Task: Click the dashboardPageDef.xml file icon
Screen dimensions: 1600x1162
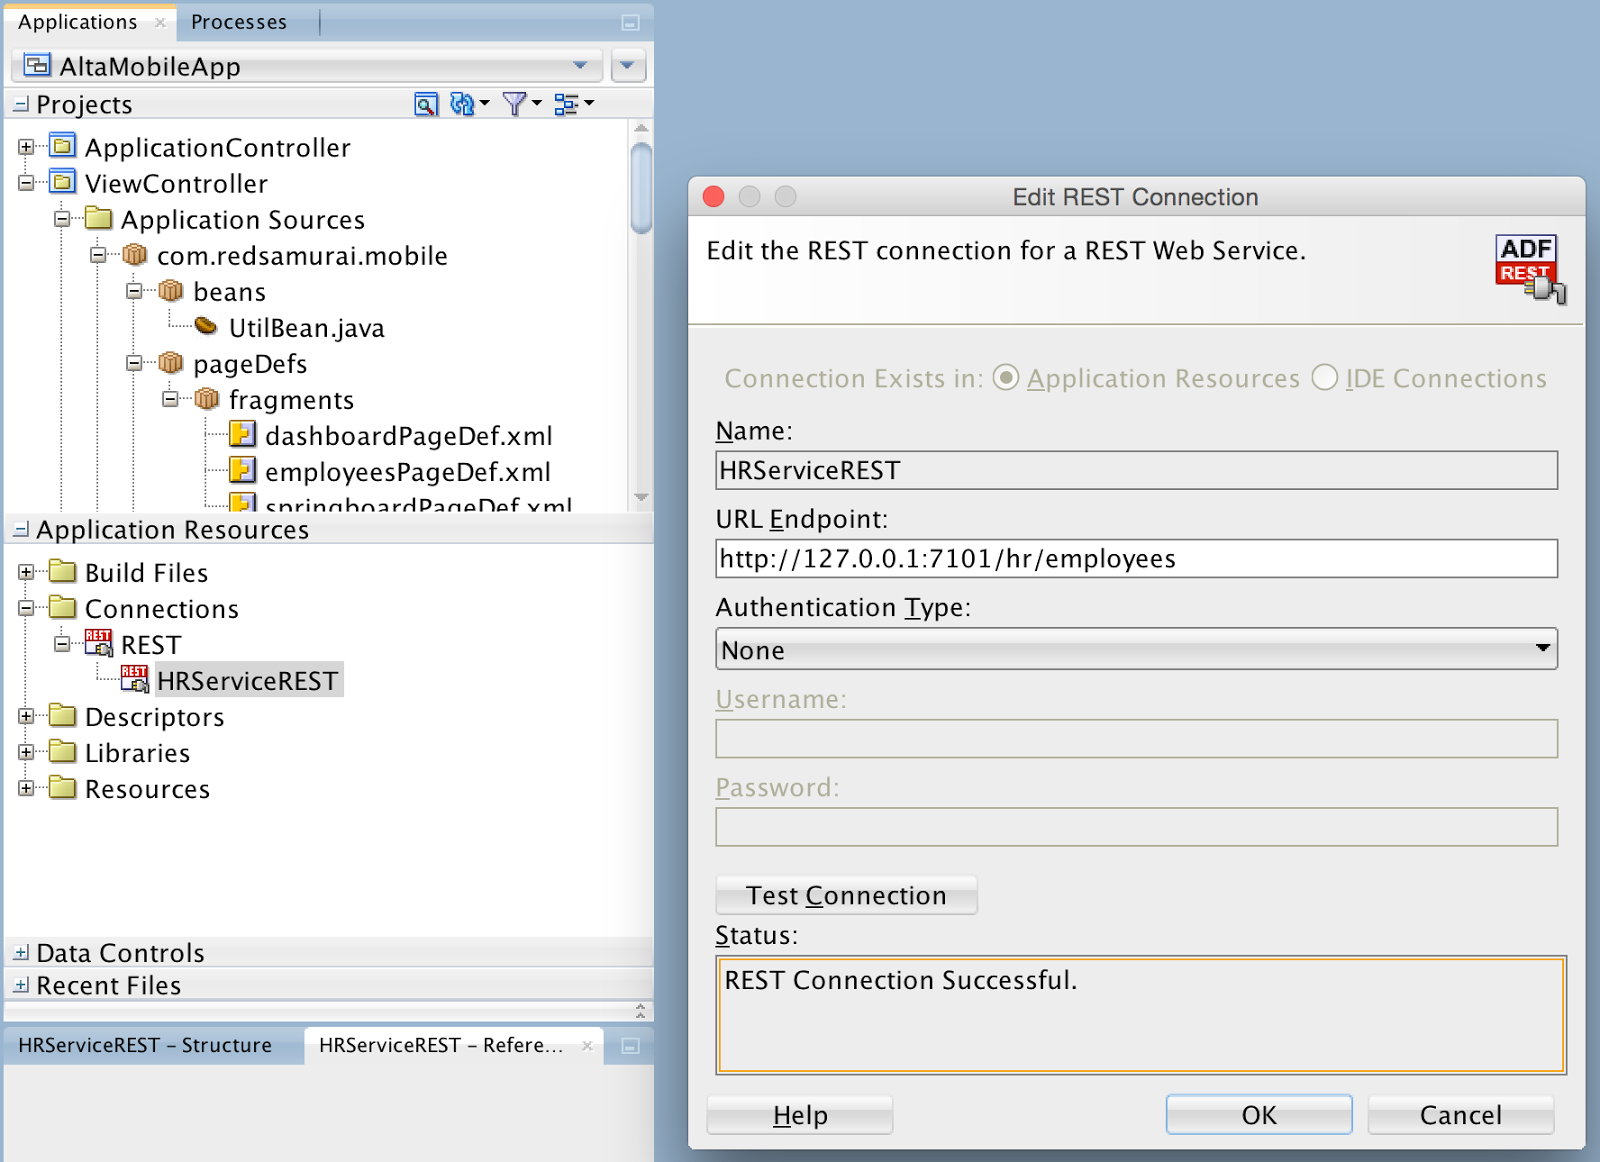Action: pyautogui.click(x=242, y=434)
